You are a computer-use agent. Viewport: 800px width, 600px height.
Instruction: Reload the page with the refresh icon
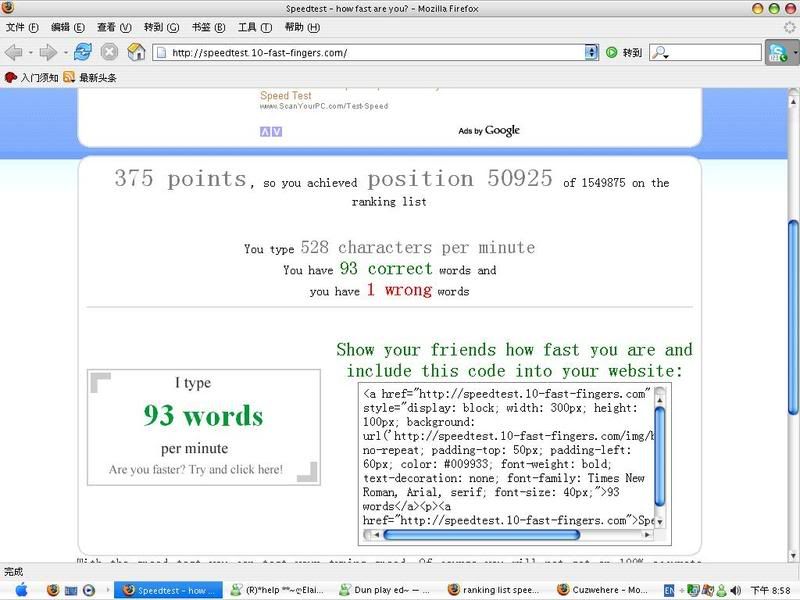(x=83, y=52)
